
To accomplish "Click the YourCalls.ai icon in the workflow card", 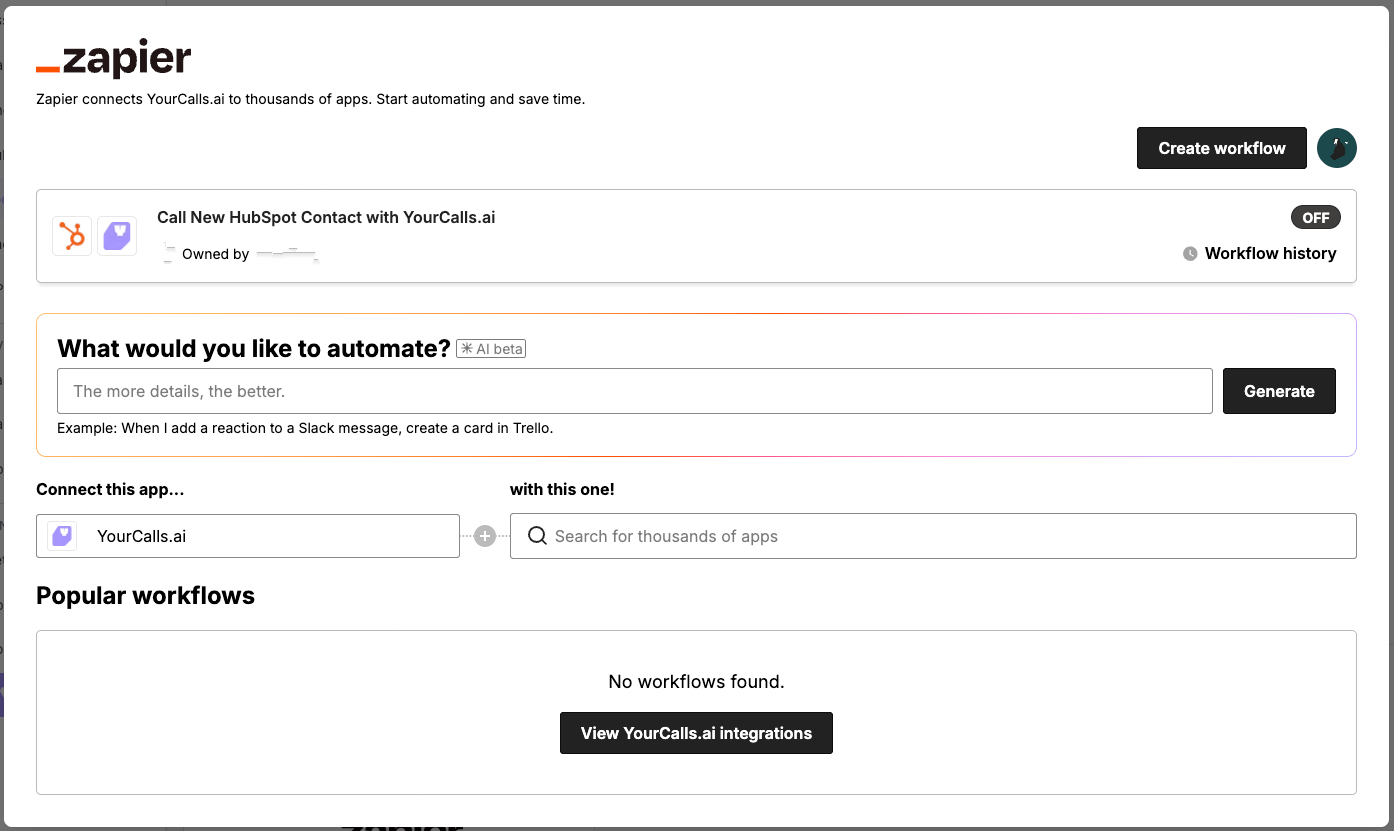I will click(x=117, y=236).
